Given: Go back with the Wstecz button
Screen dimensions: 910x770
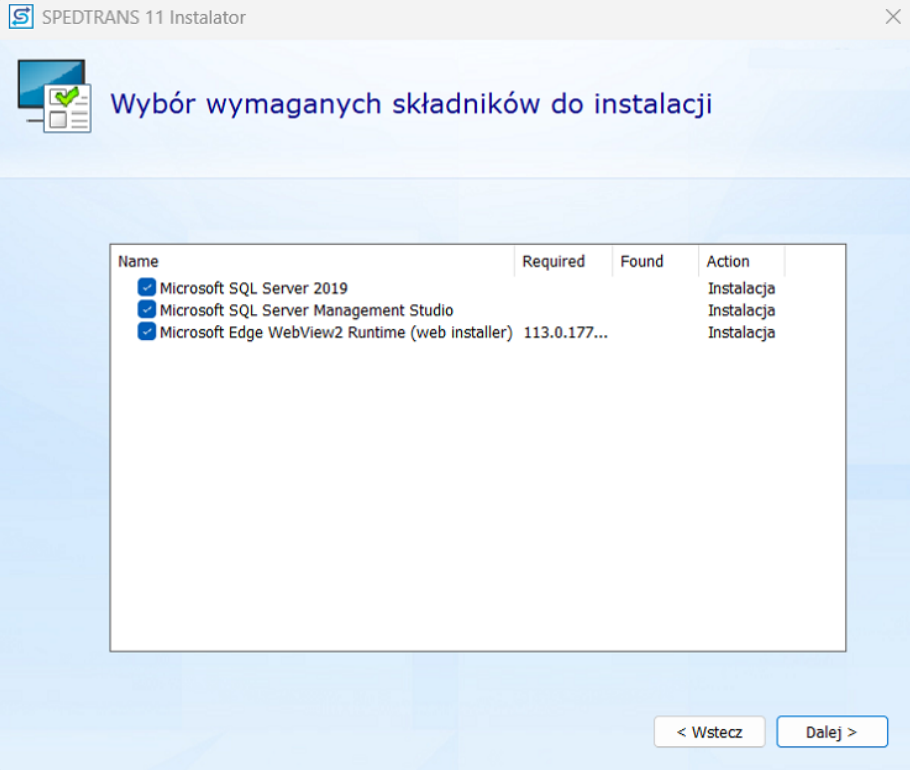Looking at the screenshot, I should (709, 732).
